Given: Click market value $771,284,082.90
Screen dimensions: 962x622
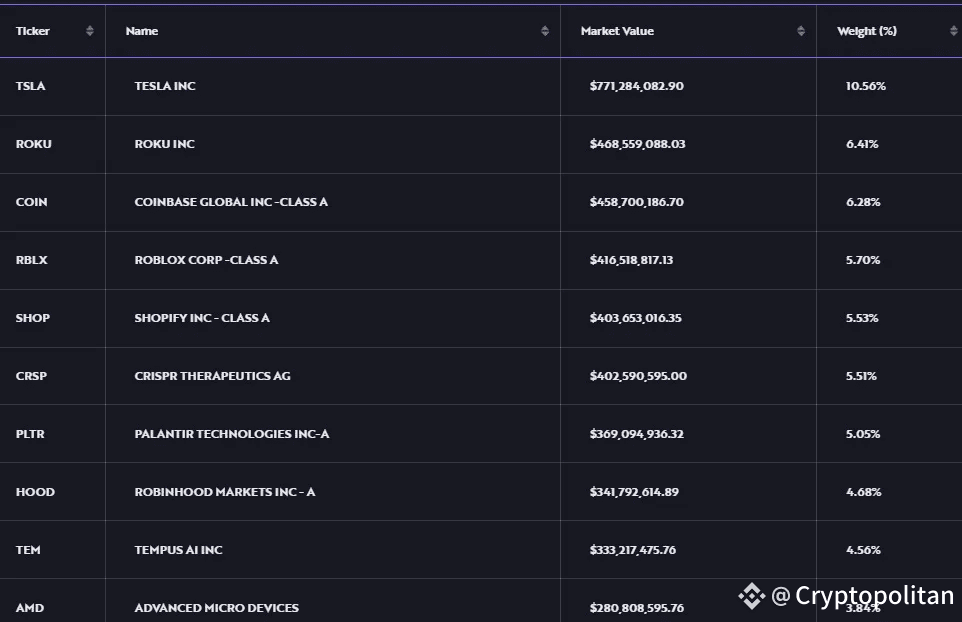Looking at the screenshot, I should pyautogui.click(x=636, y=86).
